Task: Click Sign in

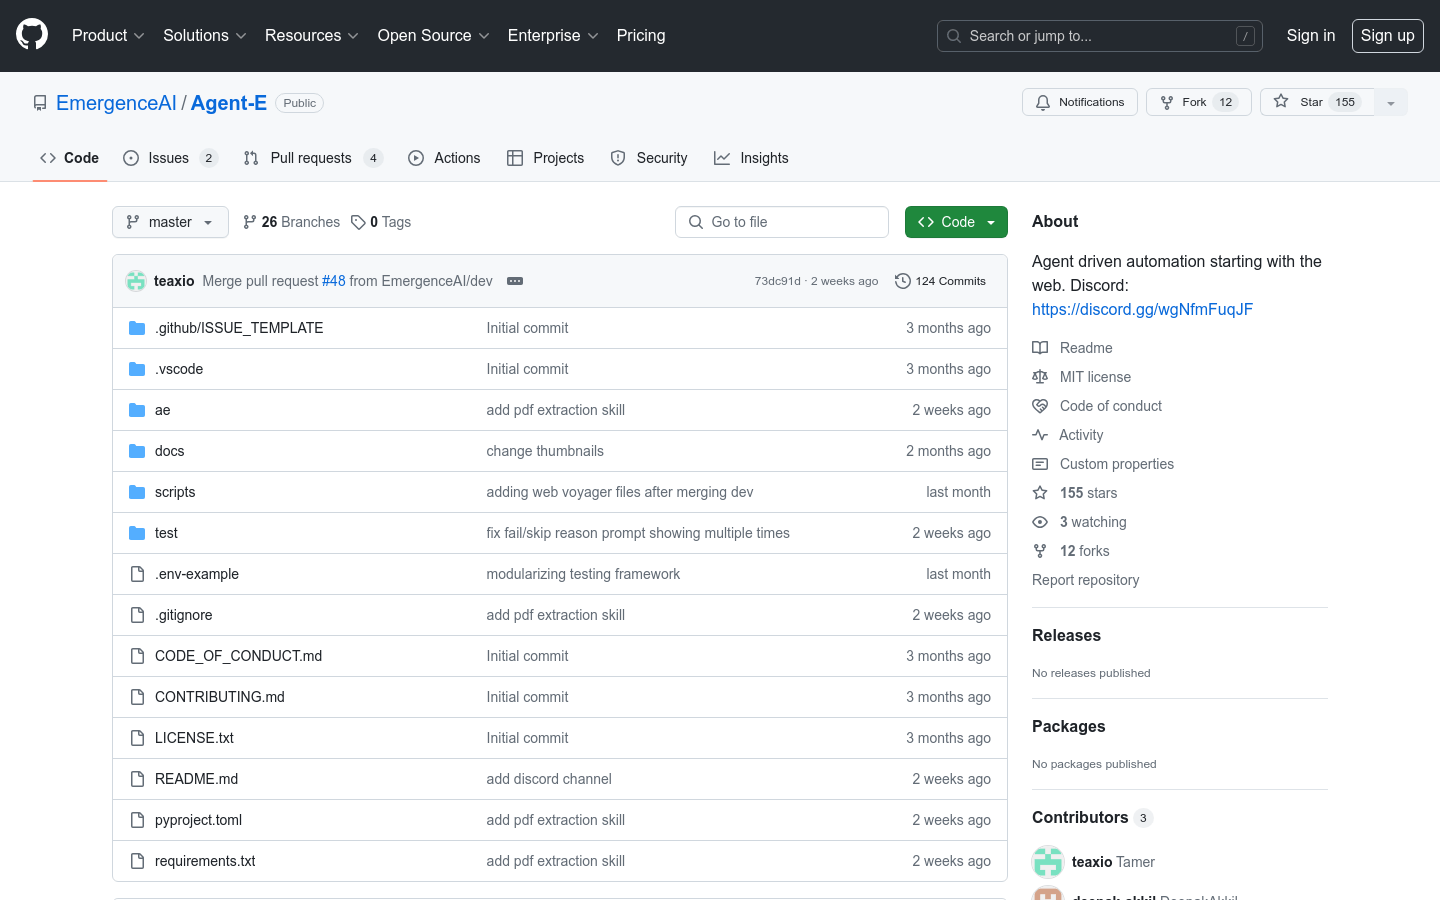Action: coord(1311,35)
